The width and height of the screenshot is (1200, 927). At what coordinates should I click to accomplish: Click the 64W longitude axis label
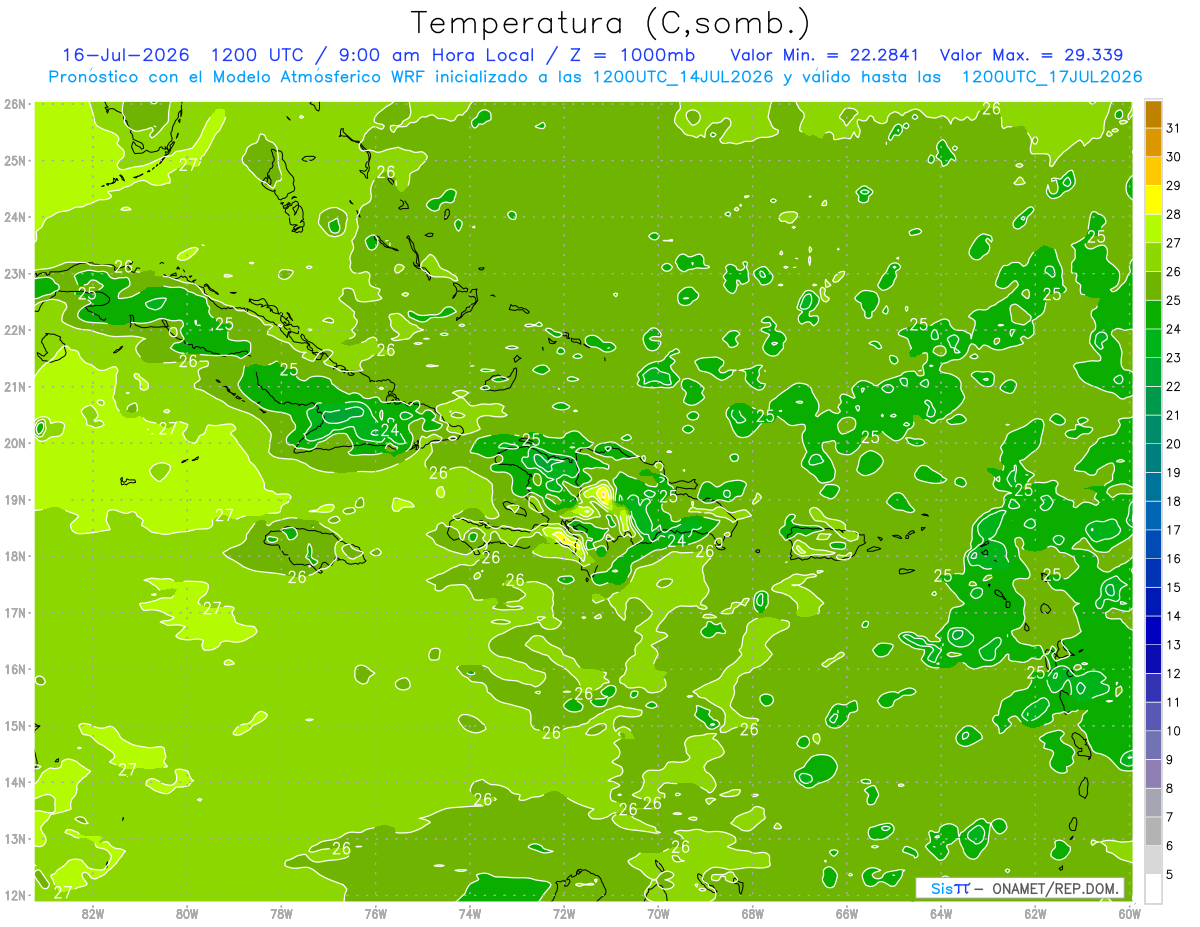(941, 913)
